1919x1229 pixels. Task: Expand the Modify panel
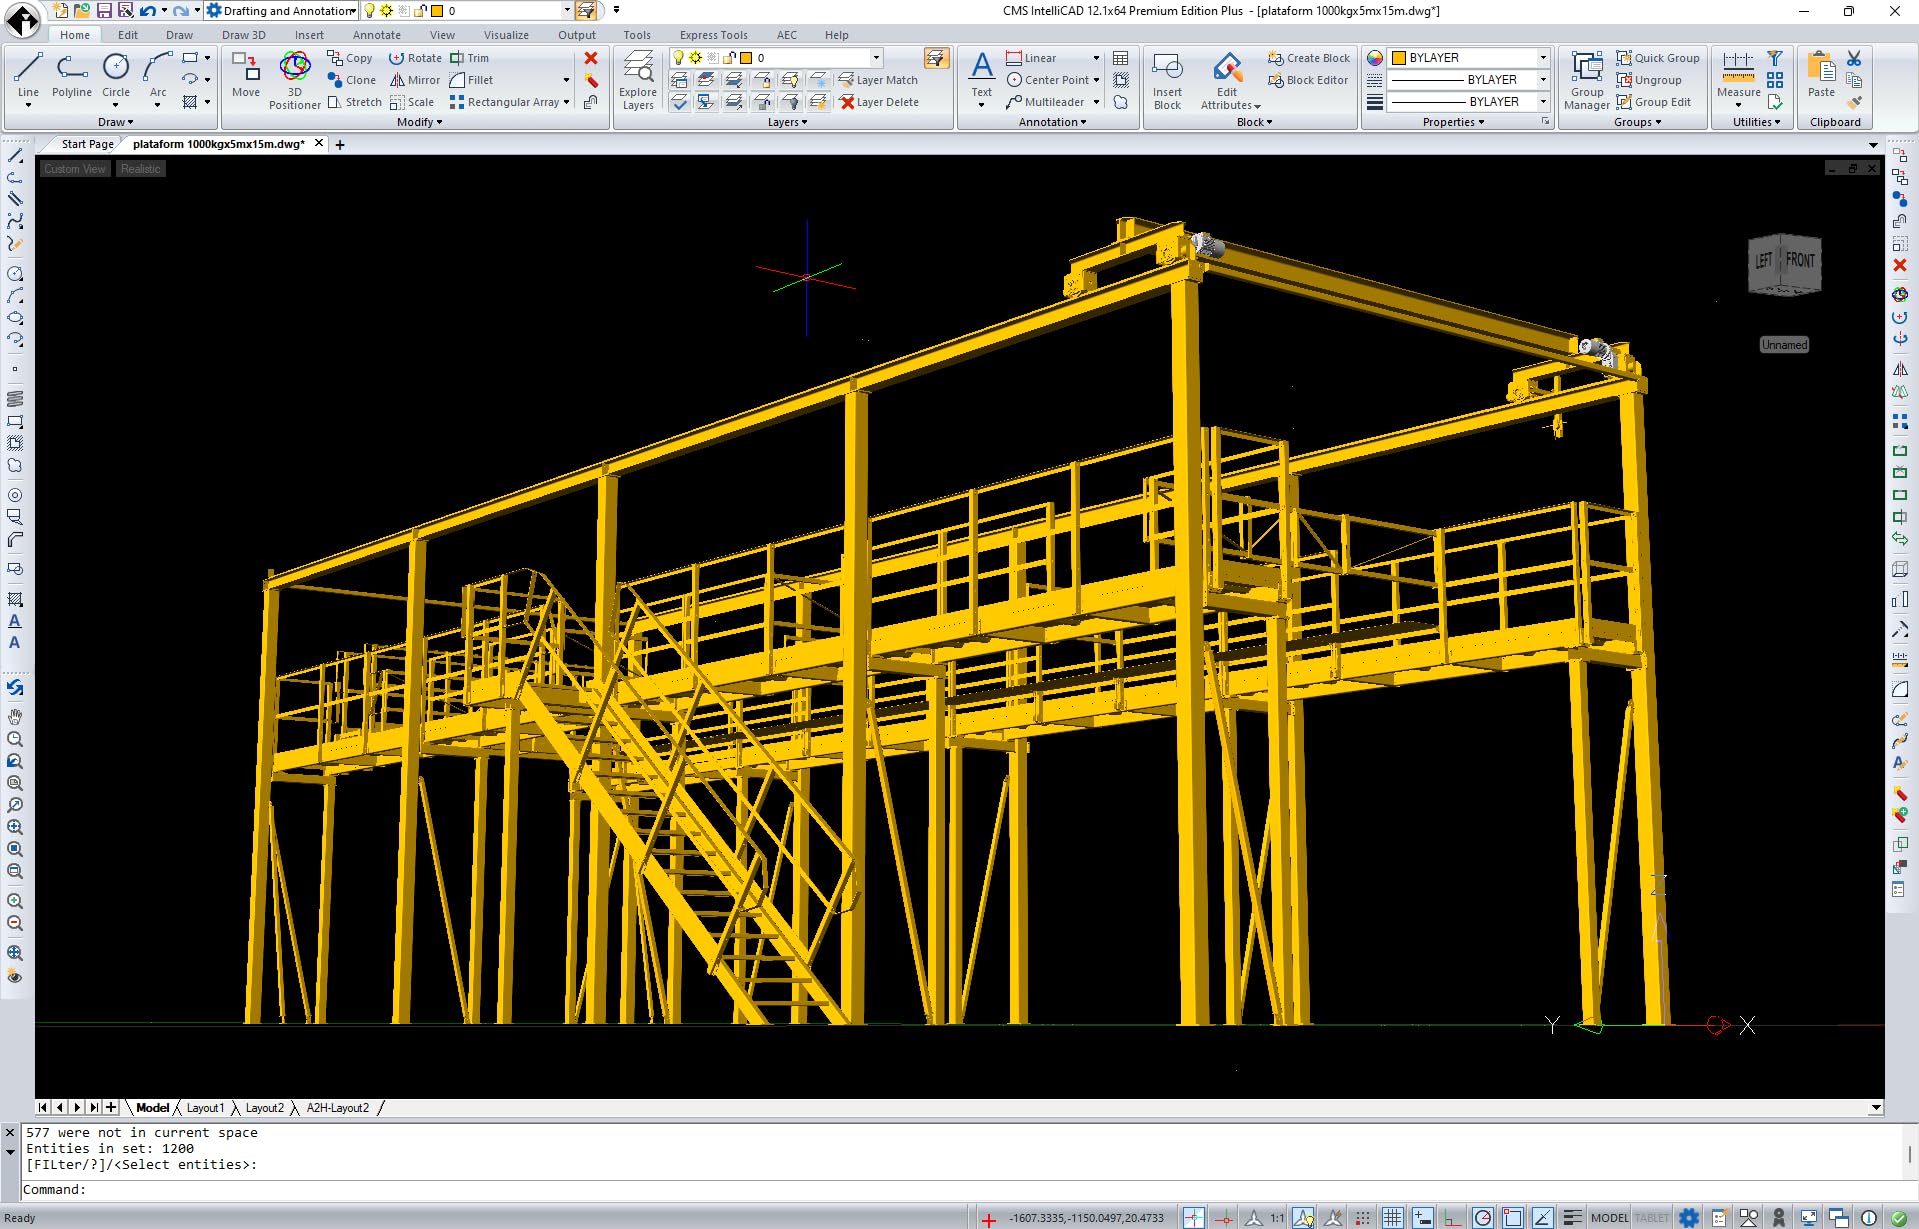tap(419, 122)
